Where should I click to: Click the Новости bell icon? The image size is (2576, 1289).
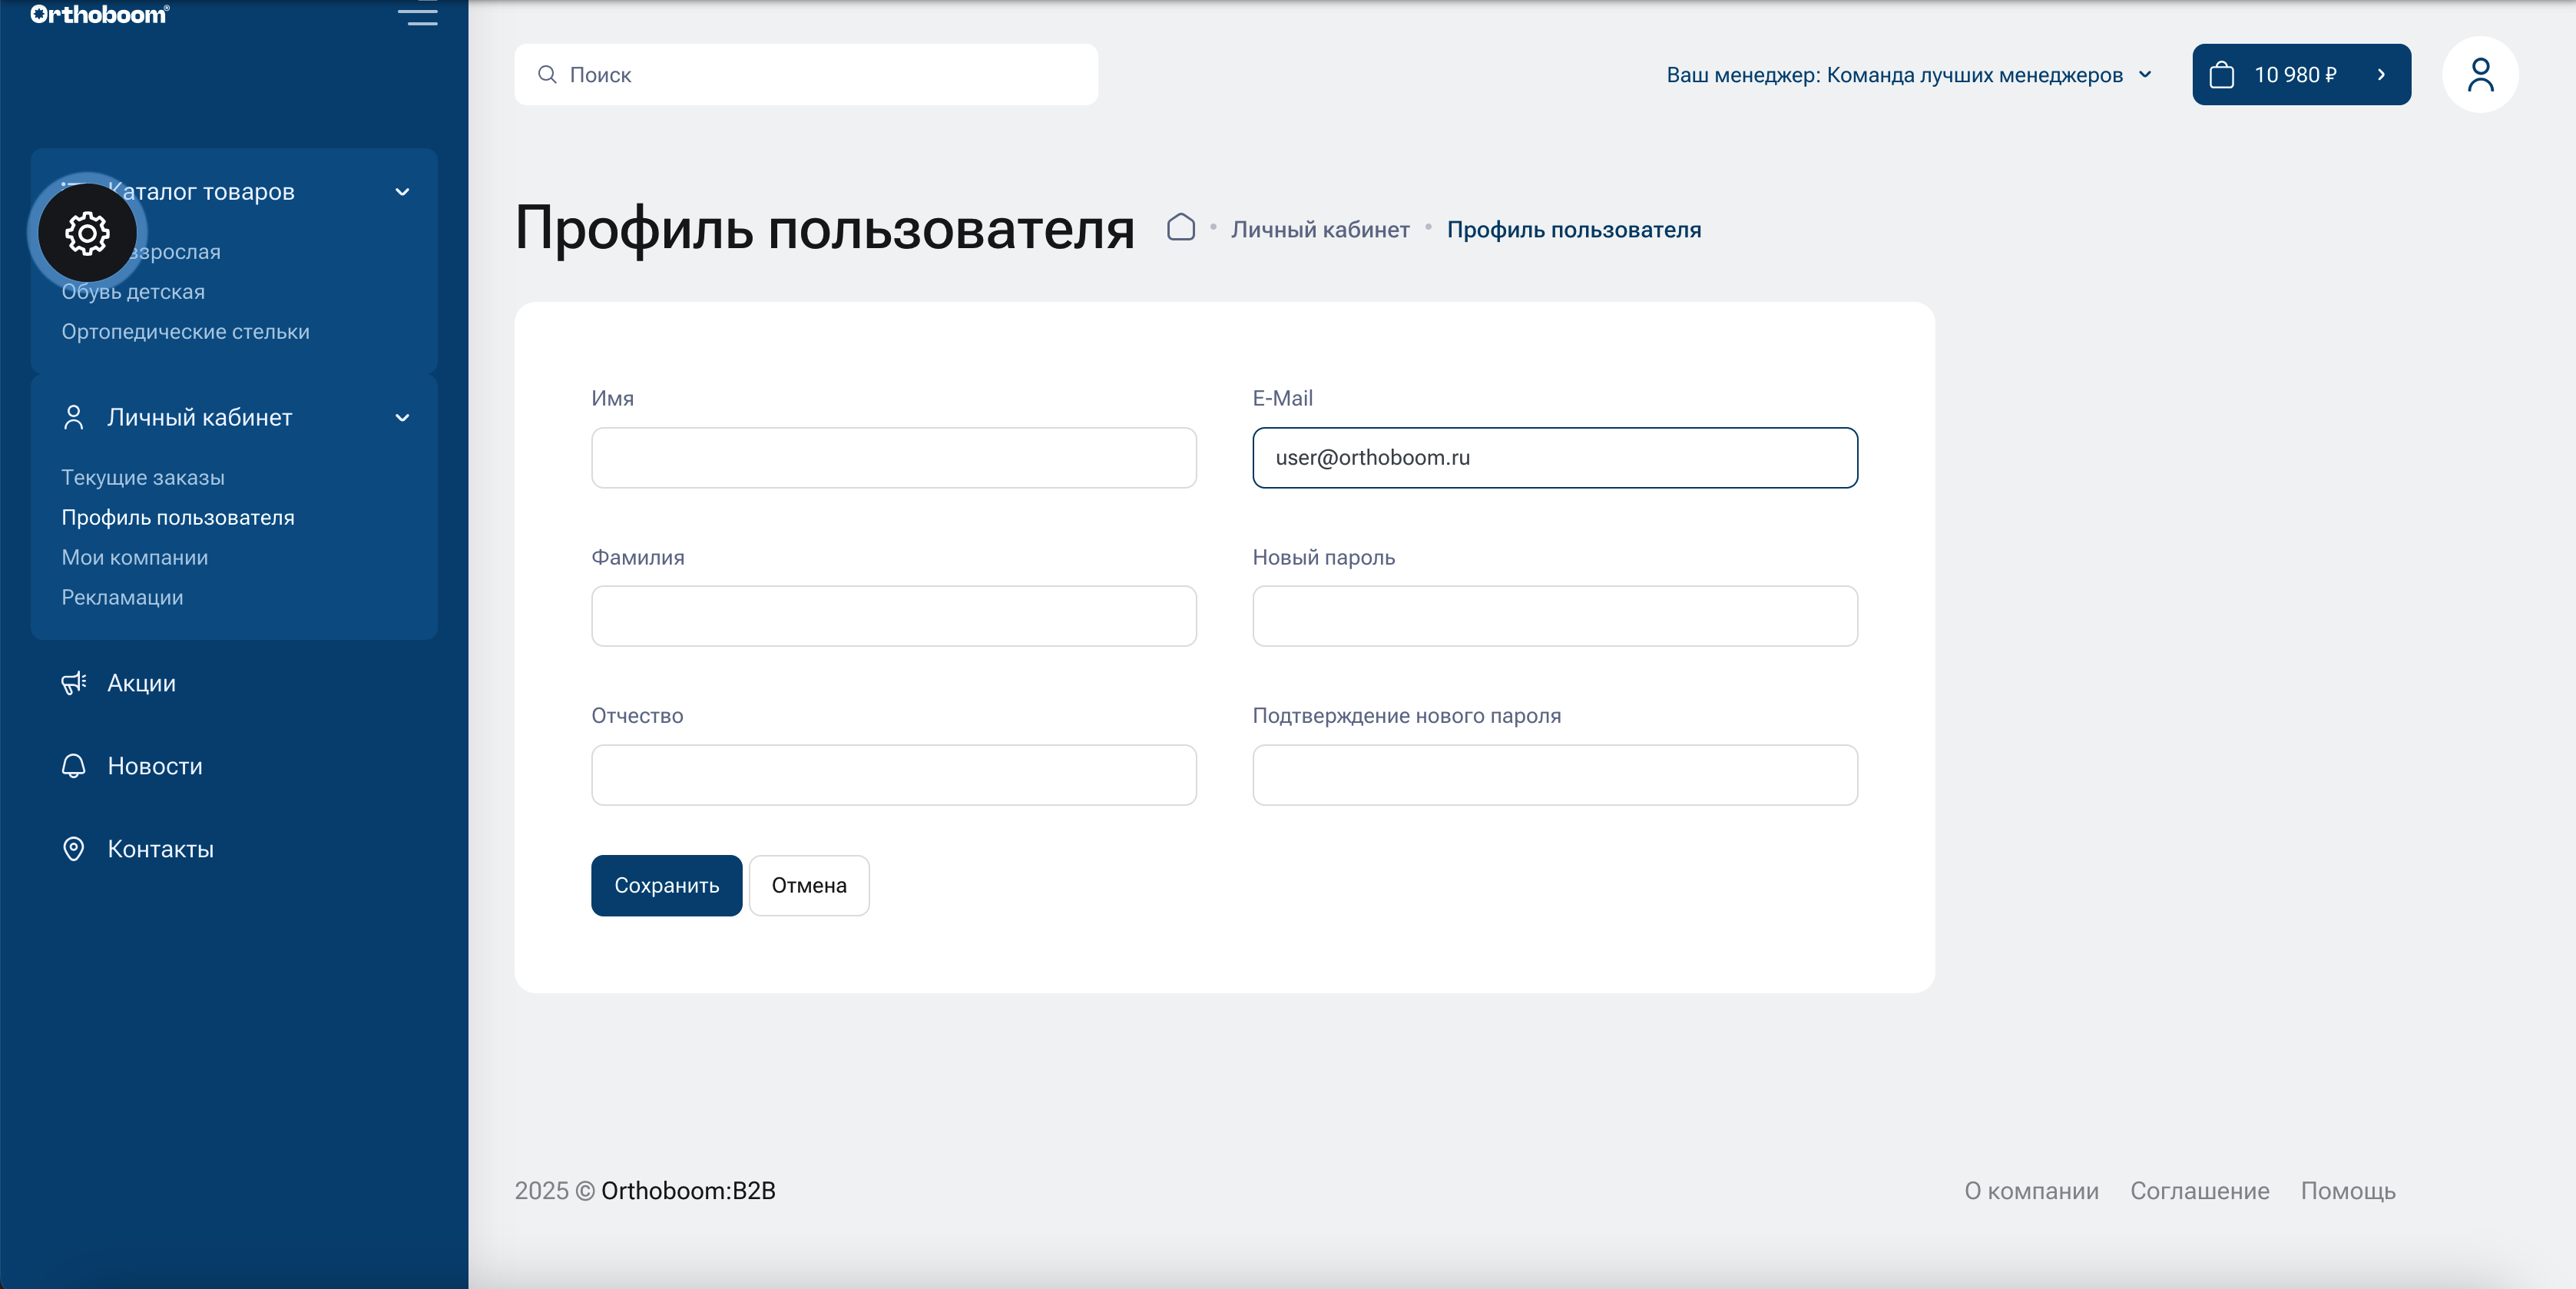click(73, 766)
